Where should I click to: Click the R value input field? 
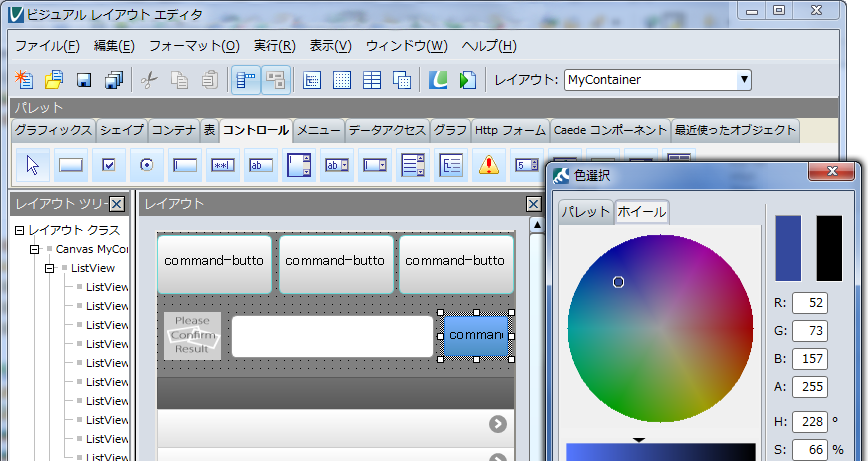pyautogui.click(x=809, y=303)
